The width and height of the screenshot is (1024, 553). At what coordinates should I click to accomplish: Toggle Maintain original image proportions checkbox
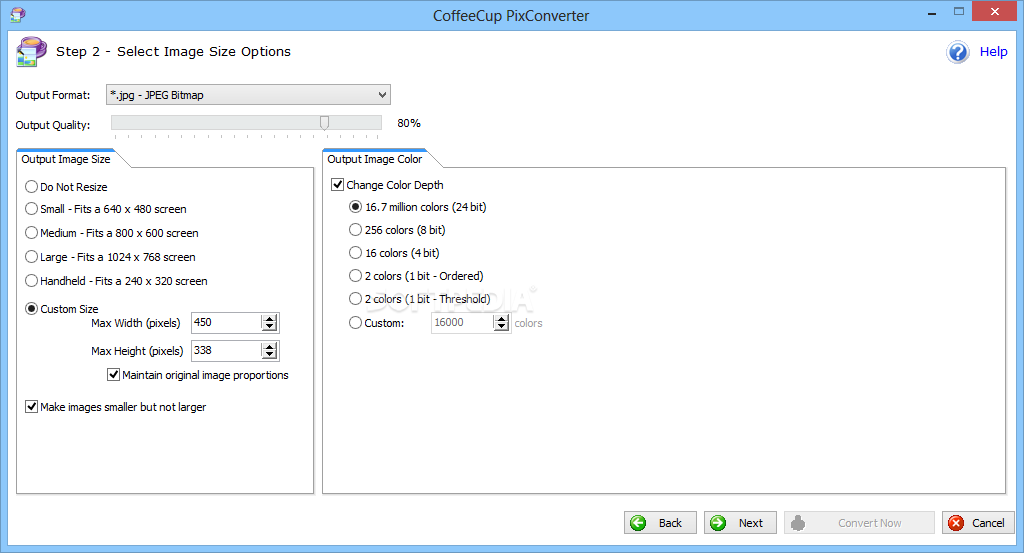coord(114,375)
